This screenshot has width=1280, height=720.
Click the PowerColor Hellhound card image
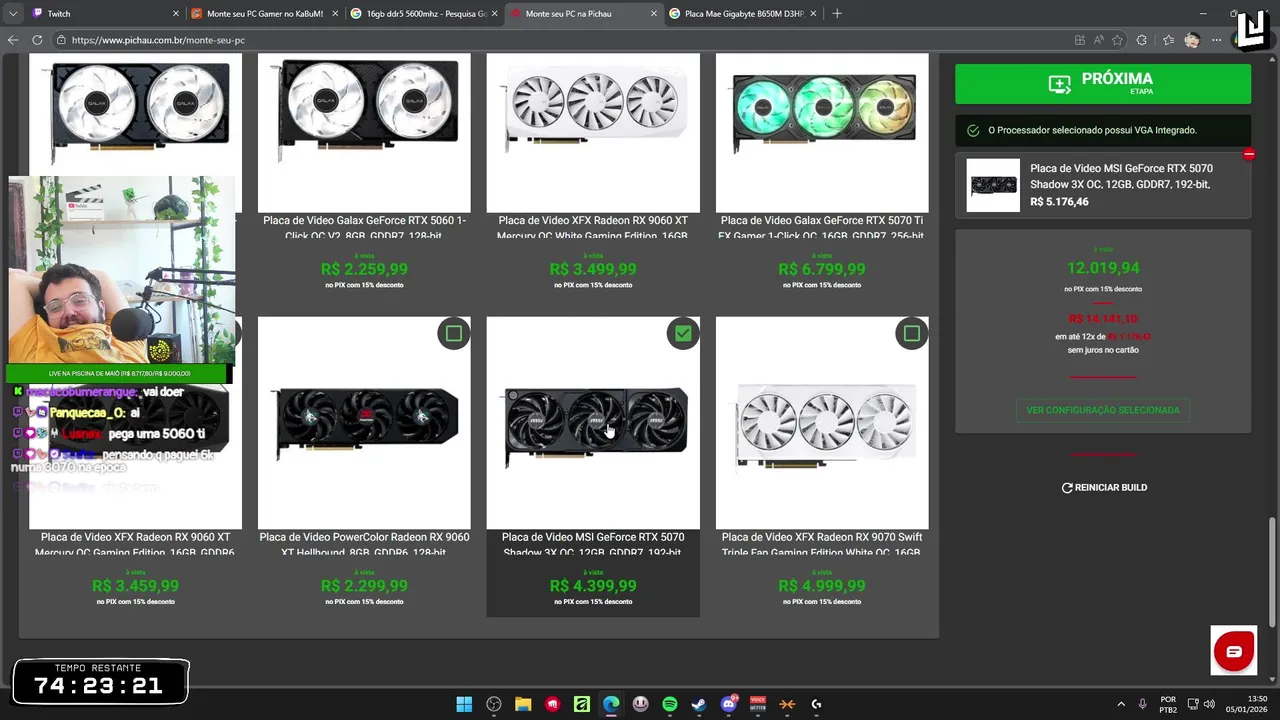point(364,423)
